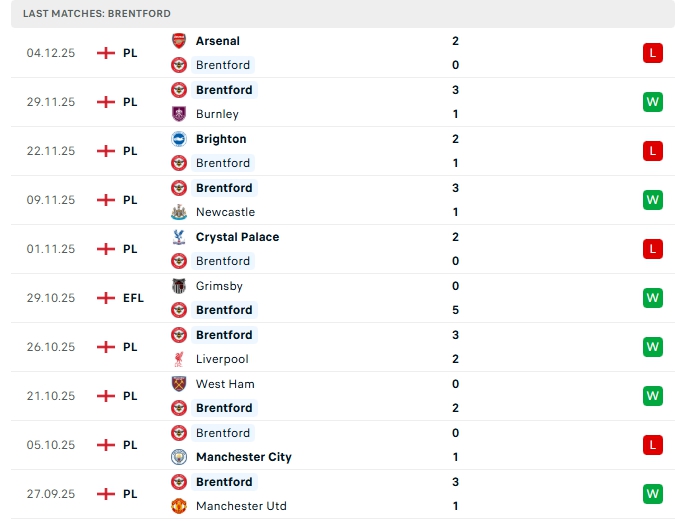Click the Arsenal club crest icon
The image size is (683, 521).
pos(179,41)
